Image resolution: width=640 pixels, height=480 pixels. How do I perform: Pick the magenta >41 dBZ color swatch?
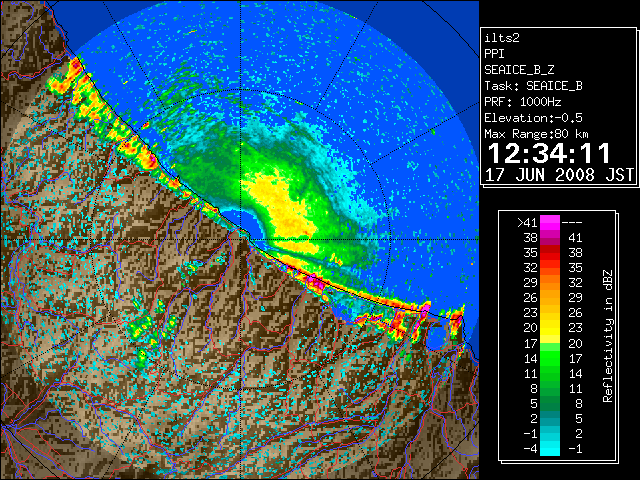(550, 222)
